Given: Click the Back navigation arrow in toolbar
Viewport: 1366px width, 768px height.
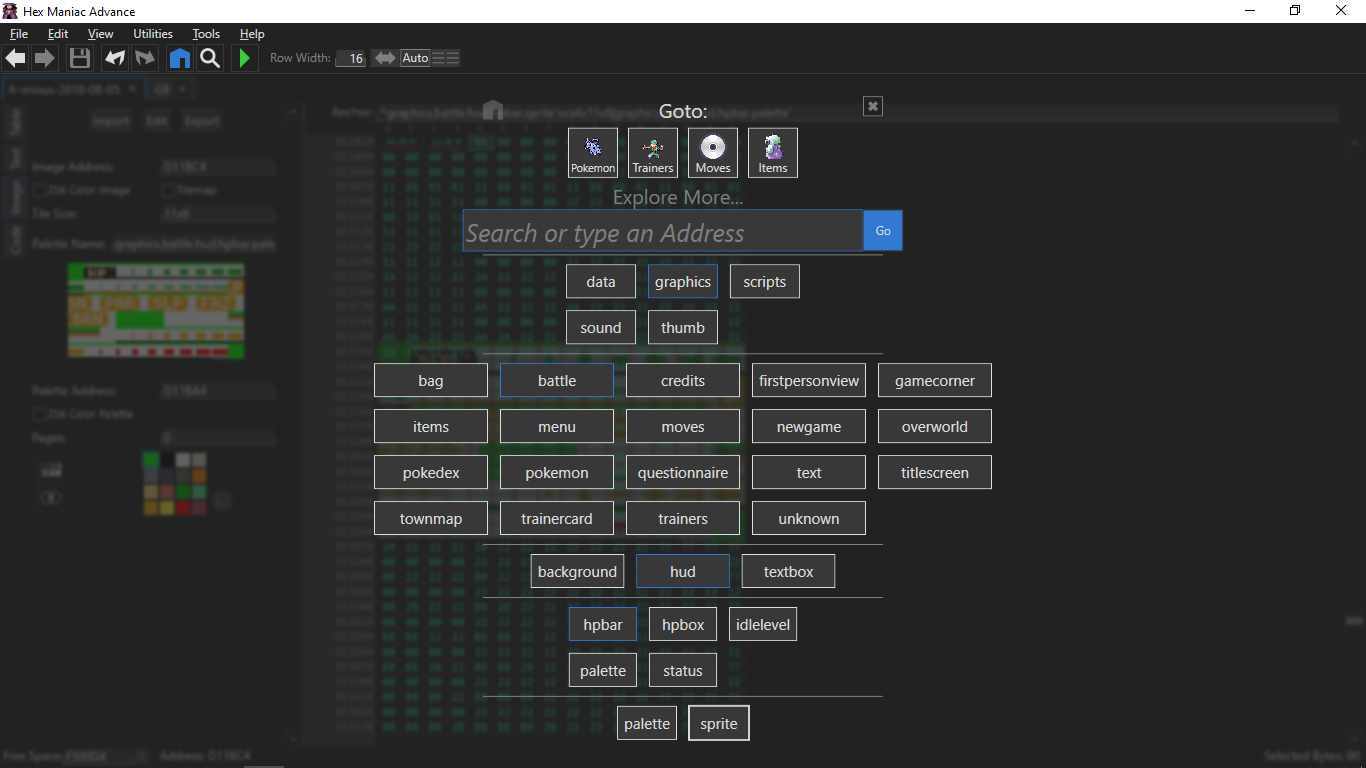Looking at the screenshot, I should pos(16,58).
